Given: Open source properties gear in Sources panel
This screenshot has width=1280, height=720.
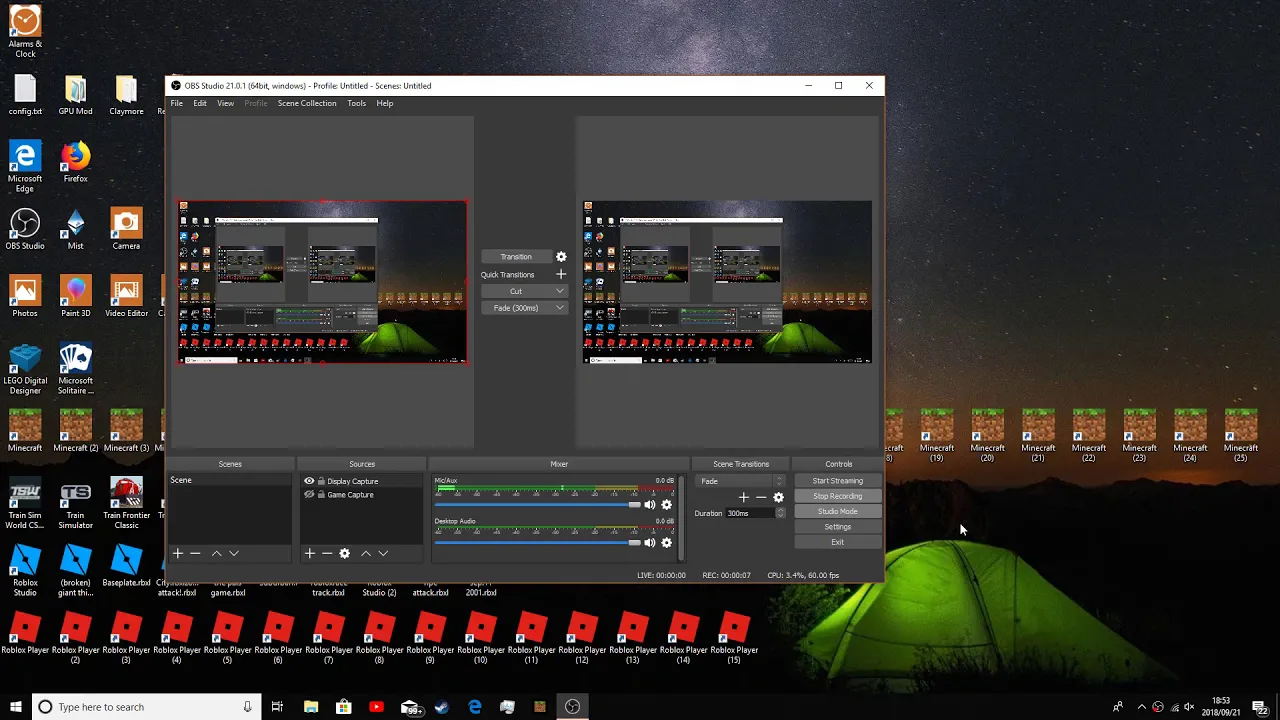Looking at the screenshot, I should 345,553.
